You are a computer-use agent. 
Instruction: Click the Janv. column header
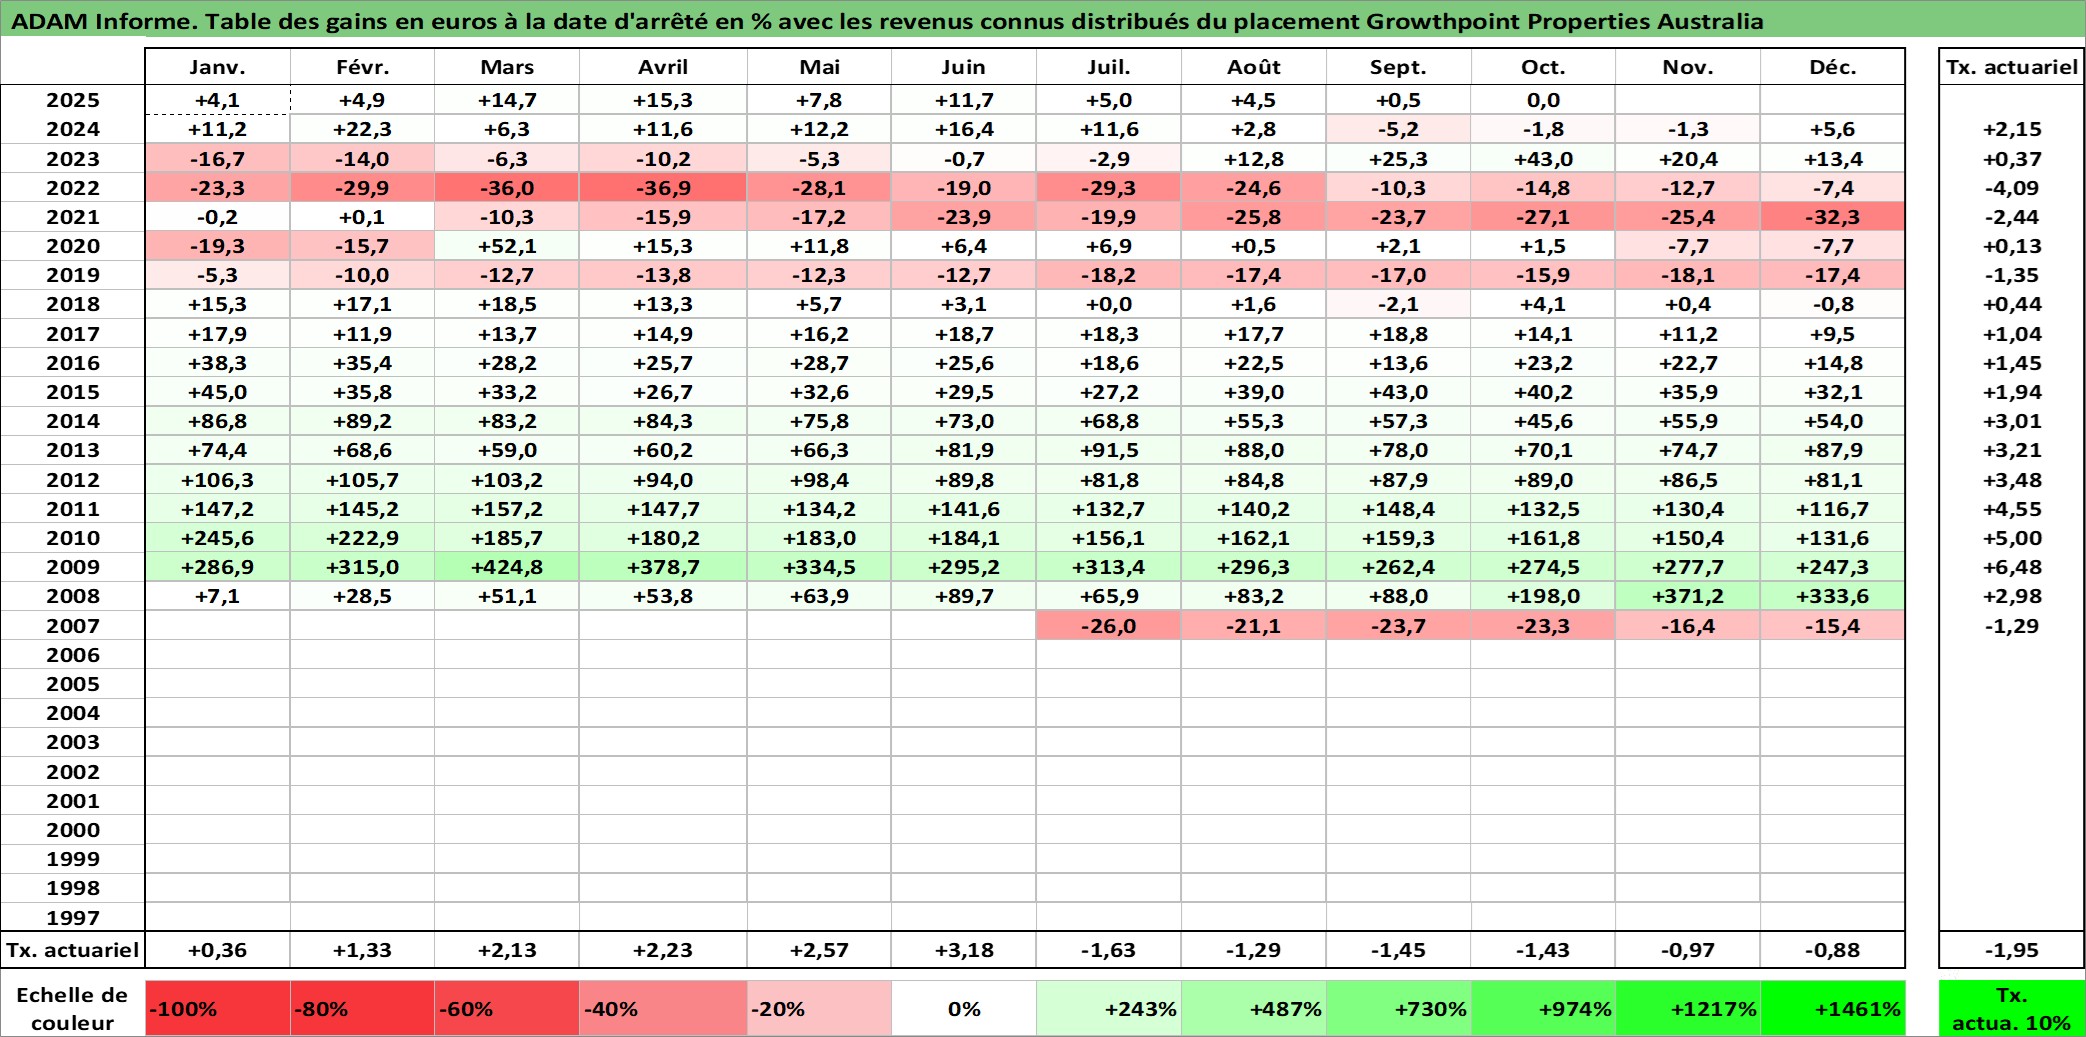[218, 67]
